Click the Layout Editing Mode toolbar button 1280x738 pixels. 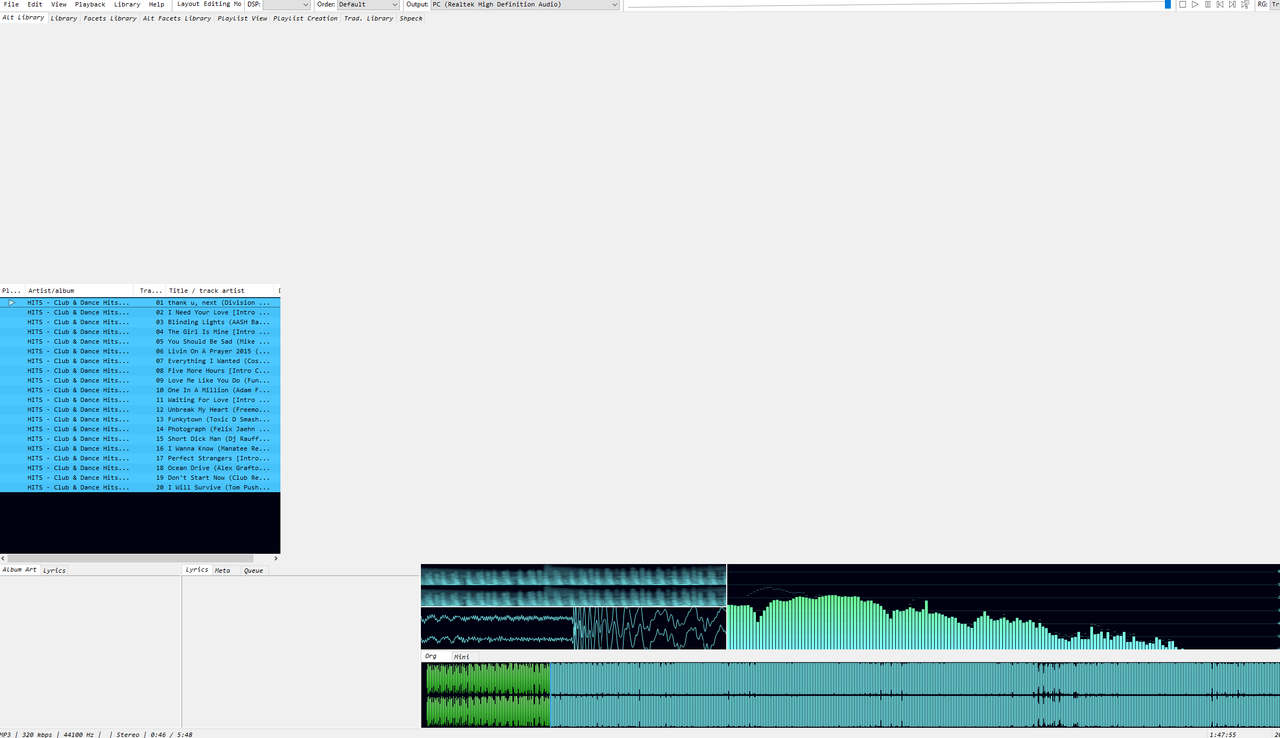tap(207, 4)
